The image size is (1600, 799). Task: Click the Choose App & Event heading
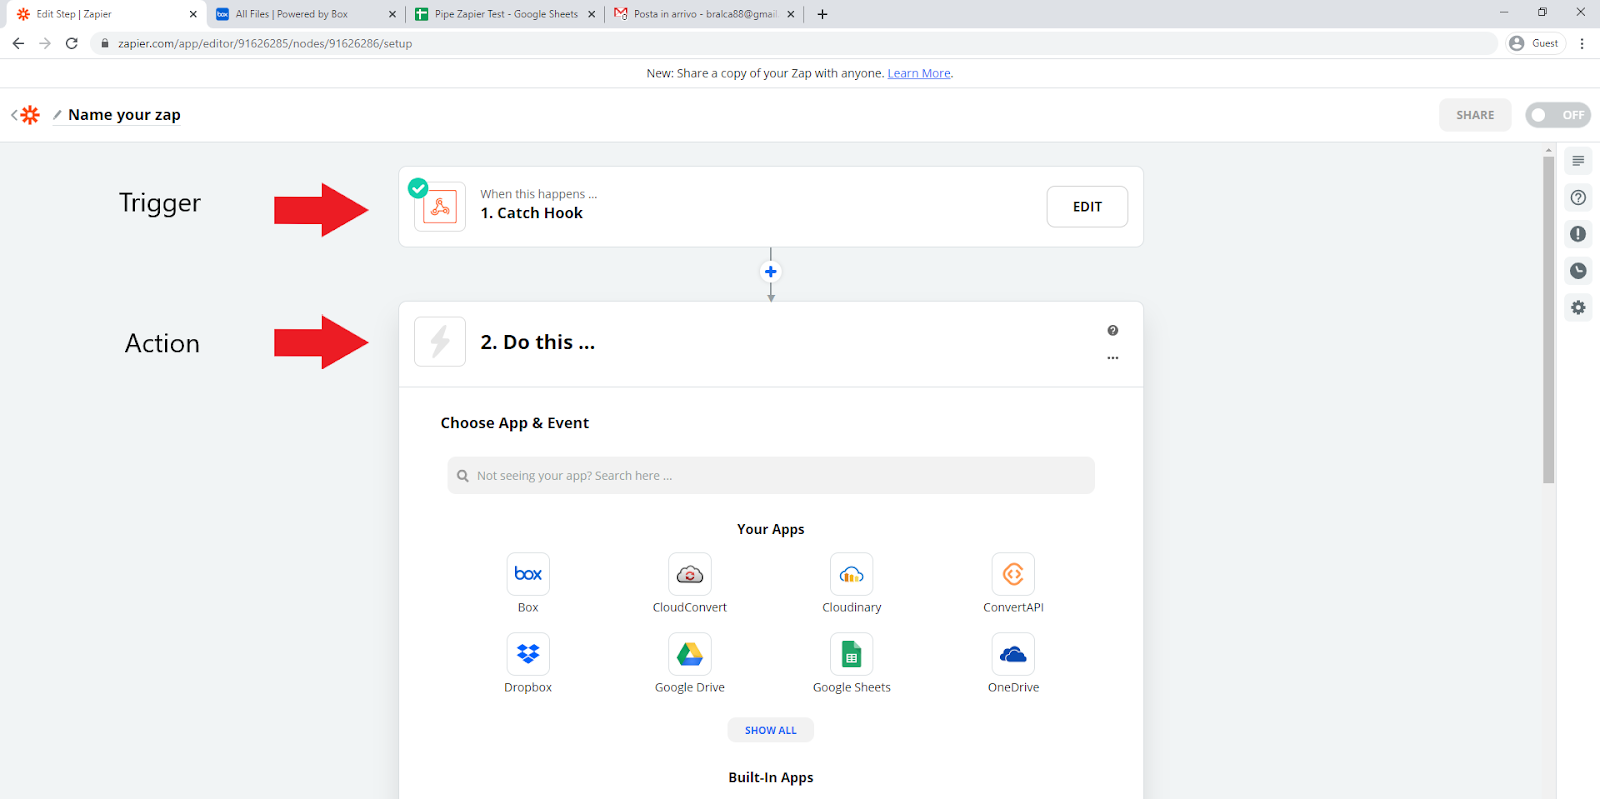click(515, 423)
